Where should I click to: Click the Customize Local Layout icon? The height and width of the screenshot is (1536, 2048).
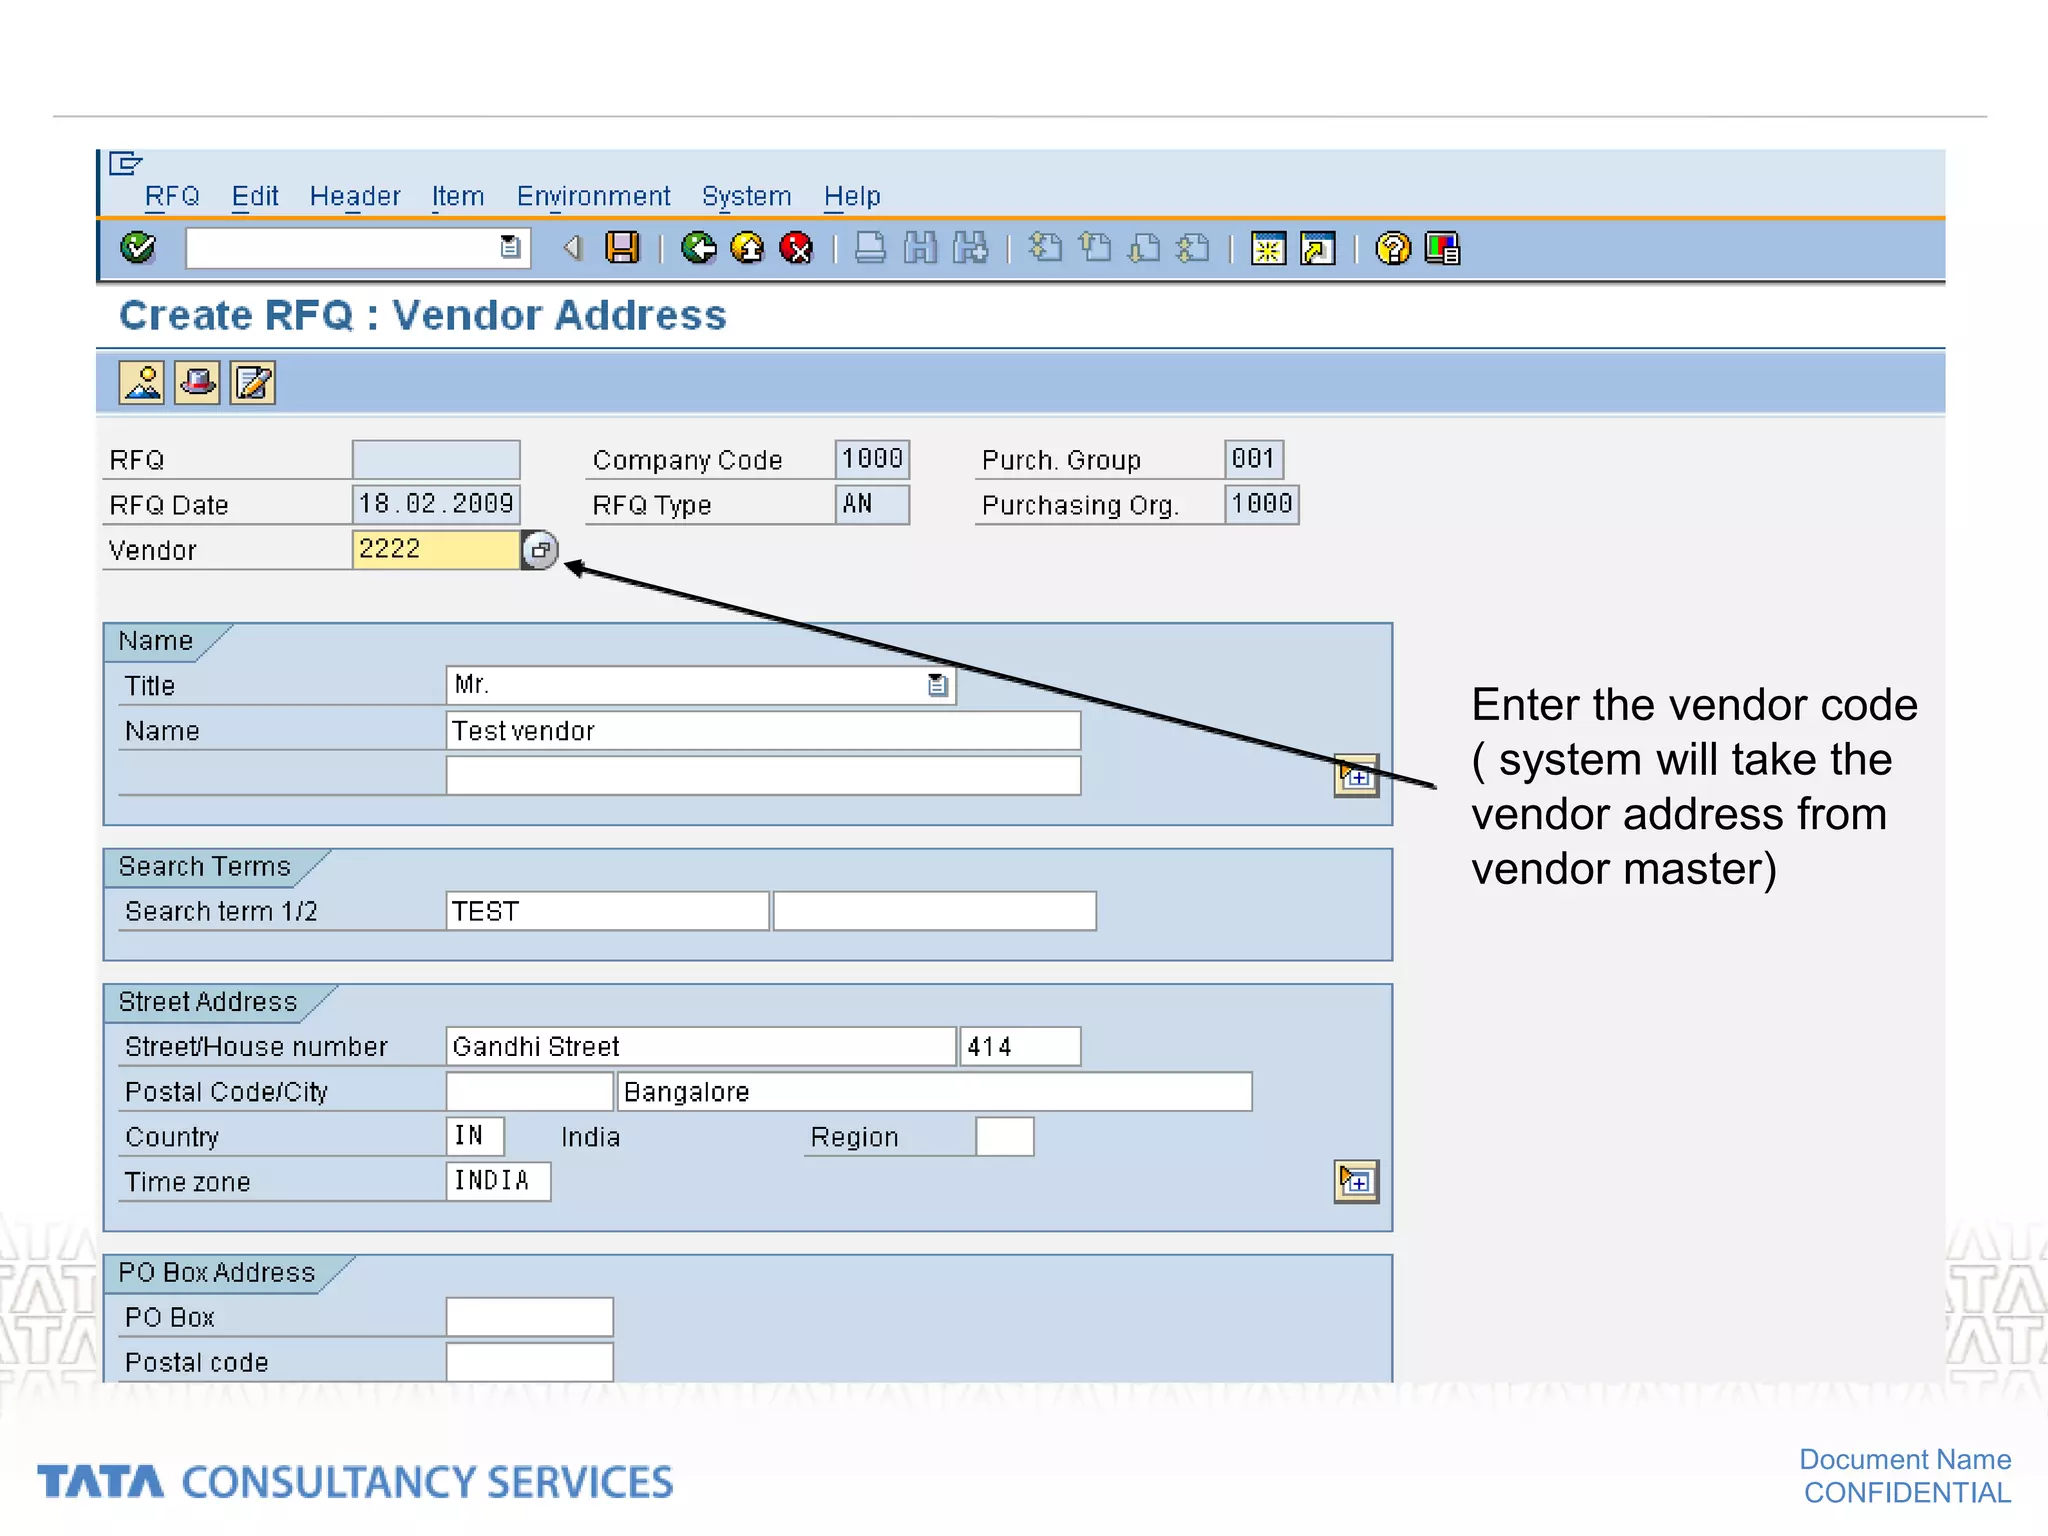click(1442, 247)
